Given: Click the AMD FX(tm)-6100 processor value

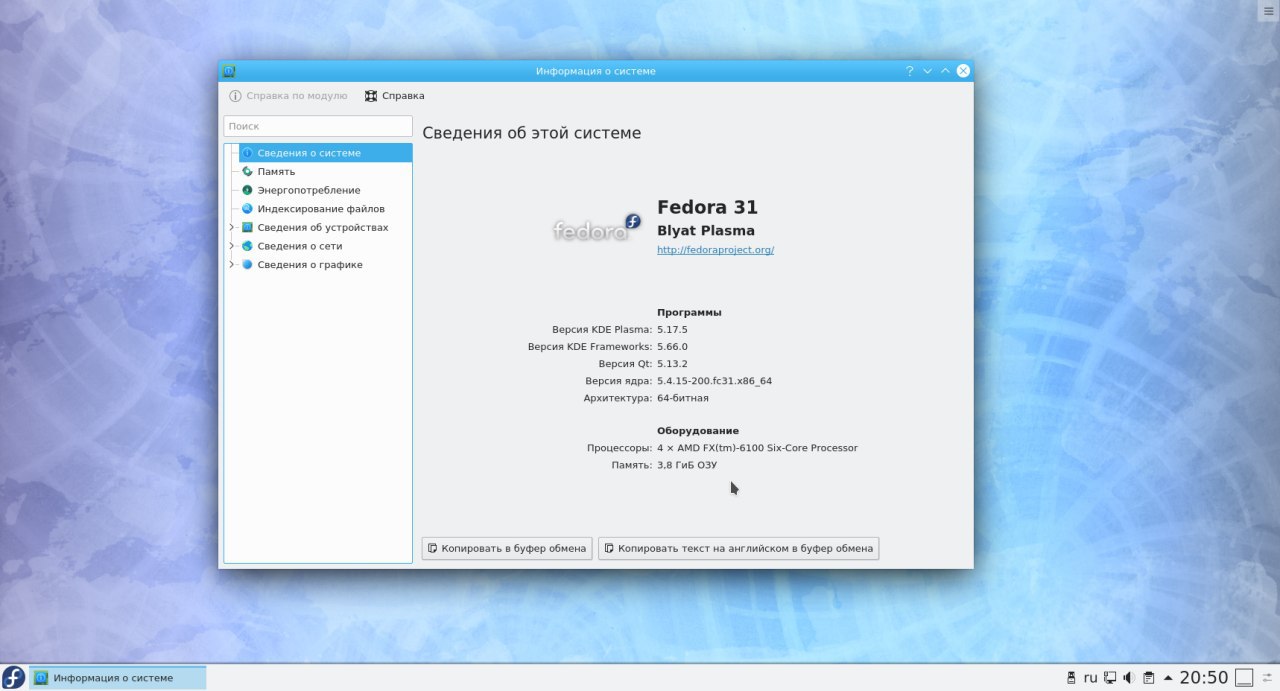Looking at the screenshot, I should 757,448.
